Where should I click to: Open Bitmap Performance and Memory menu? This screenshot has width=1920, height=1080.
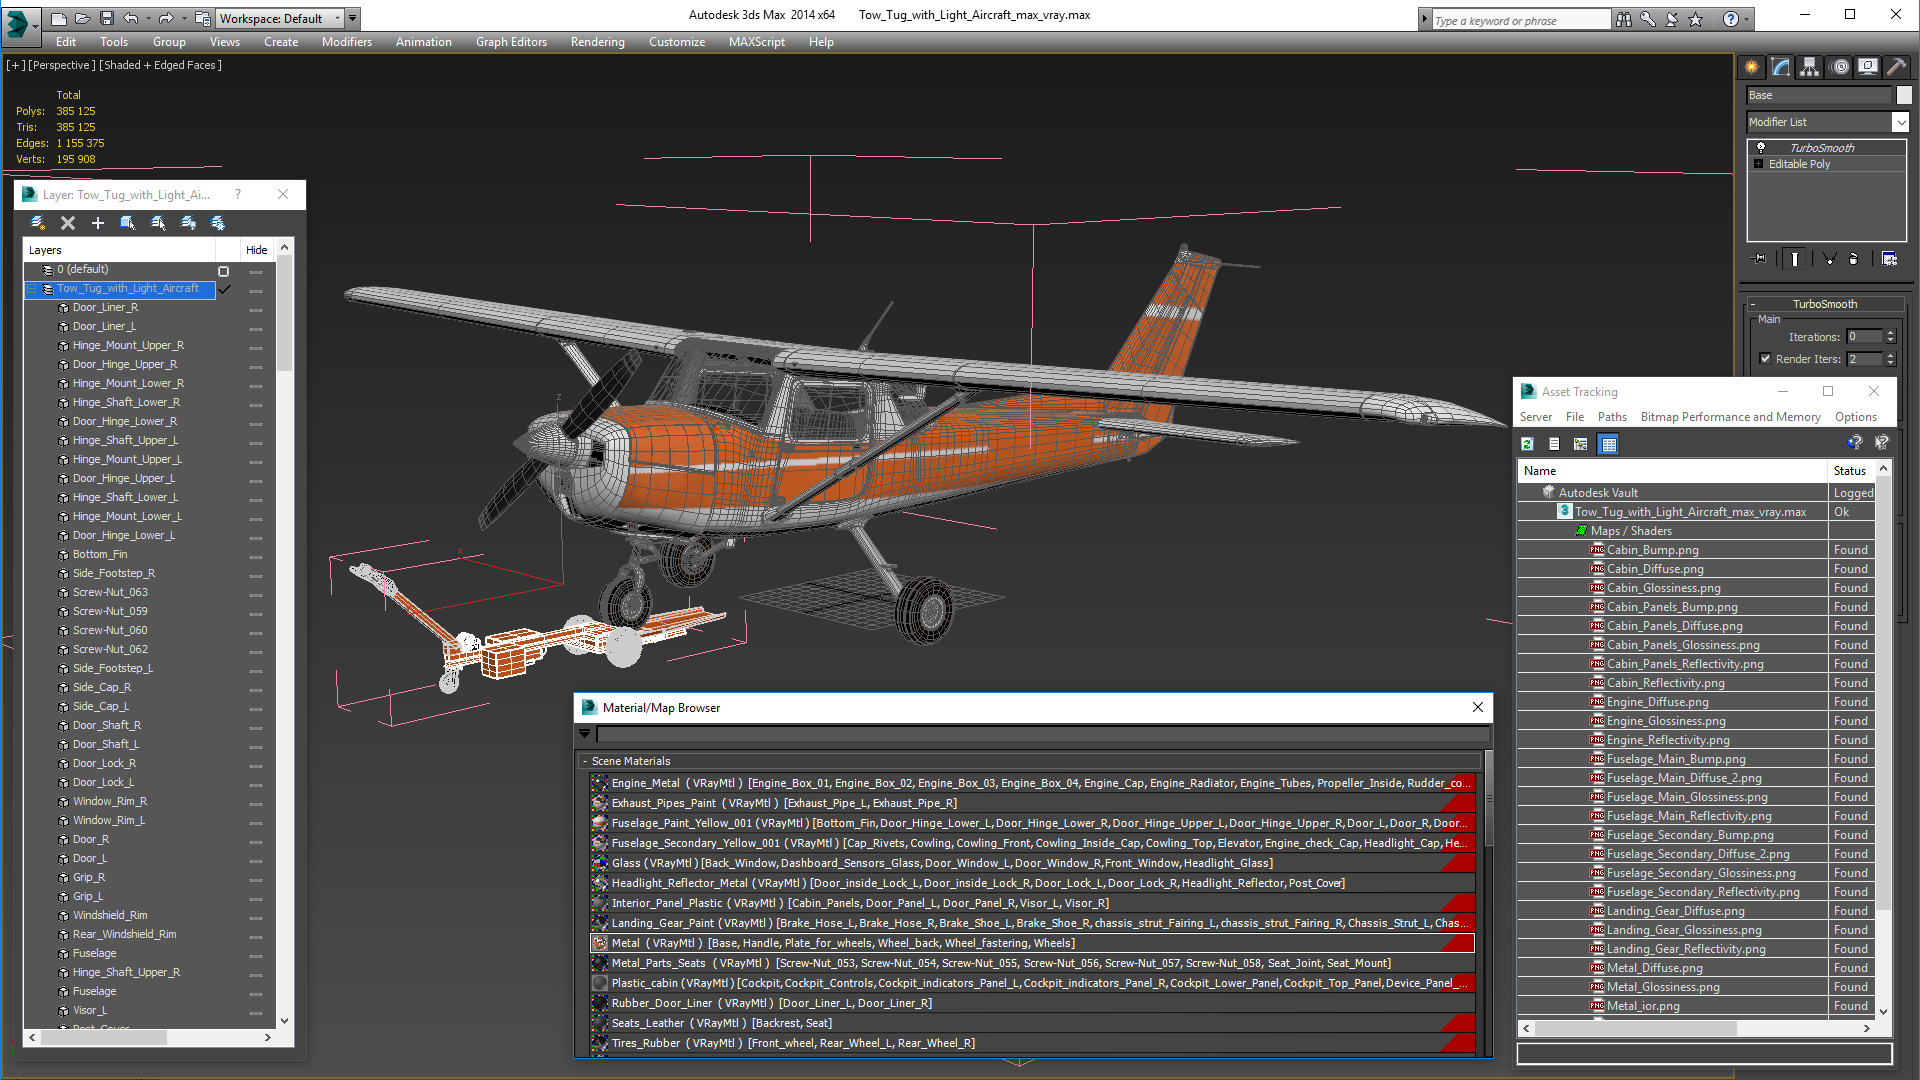click(1730, 417)
